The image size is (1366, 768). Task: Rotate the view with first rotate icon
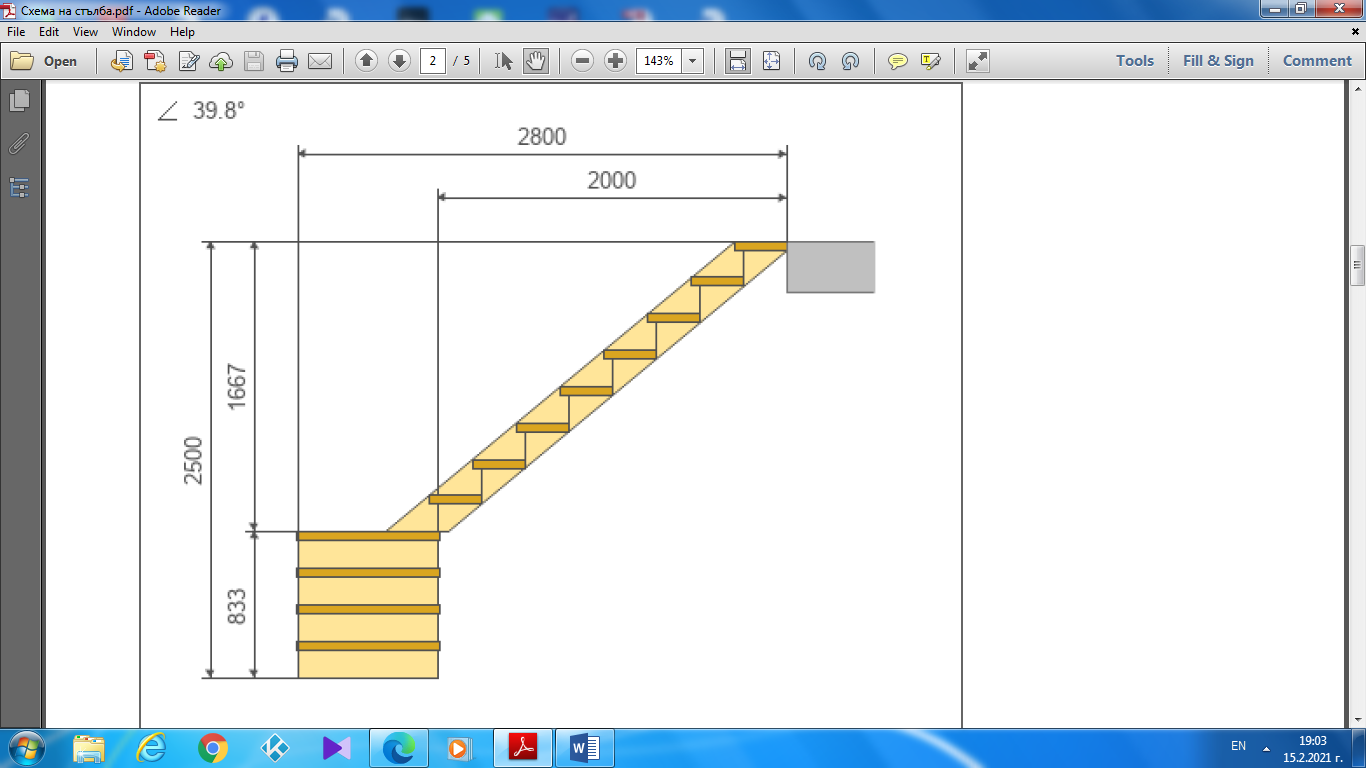817,61
